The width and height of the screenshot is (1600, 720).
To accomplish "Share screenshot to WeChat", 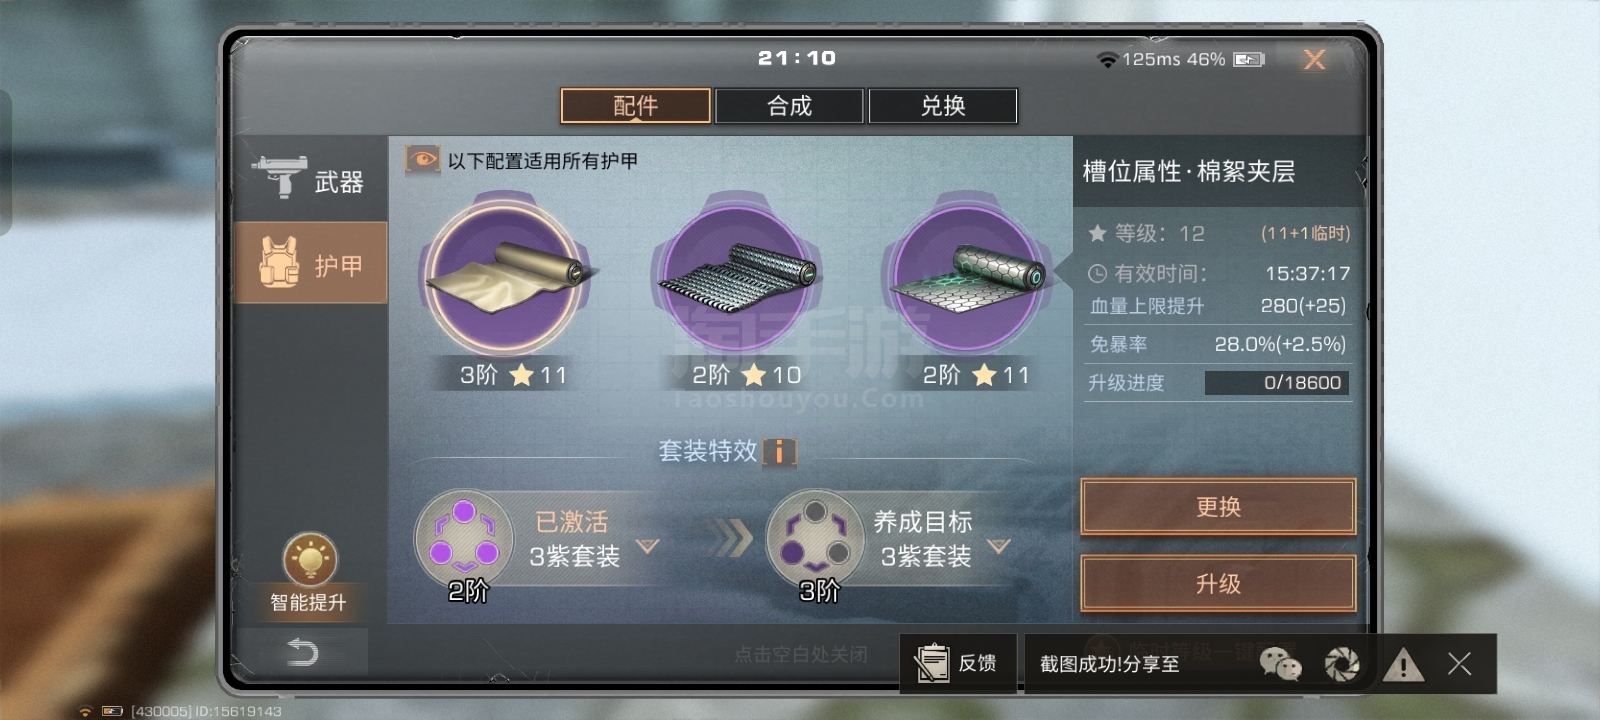I will [1280, 663].
